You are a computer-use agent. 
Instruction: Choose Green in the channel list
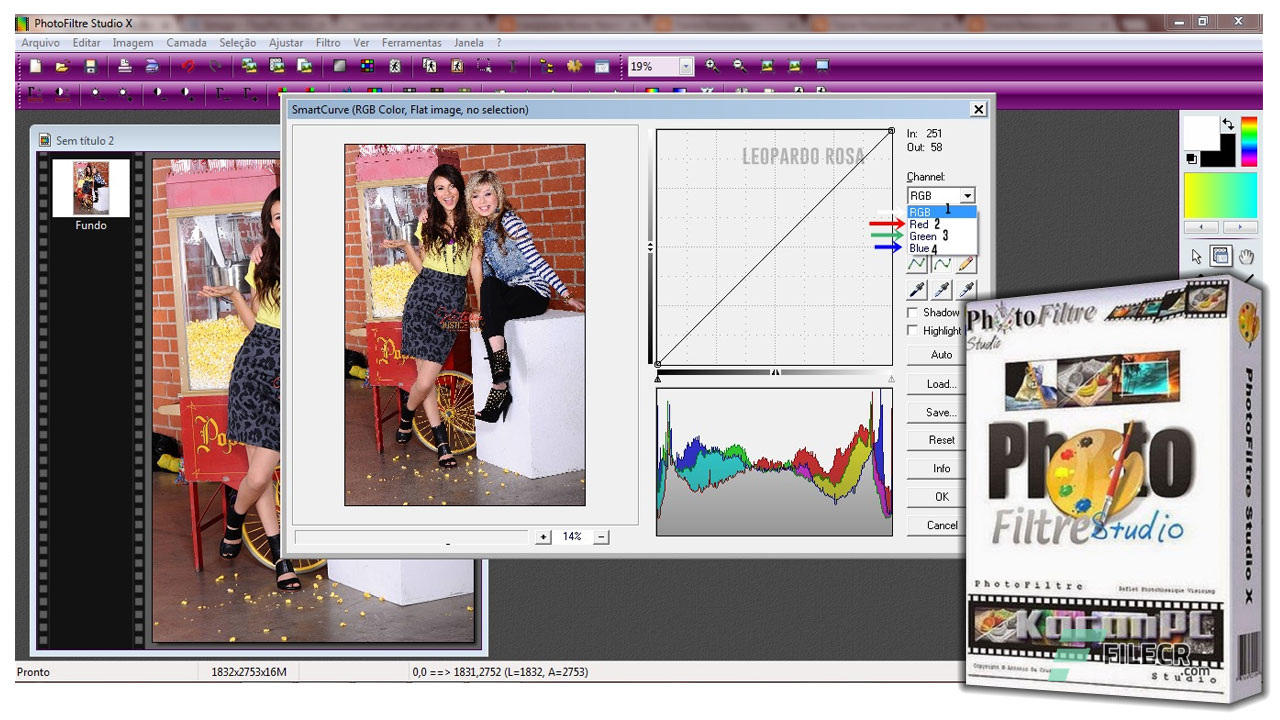coord(941,236)
